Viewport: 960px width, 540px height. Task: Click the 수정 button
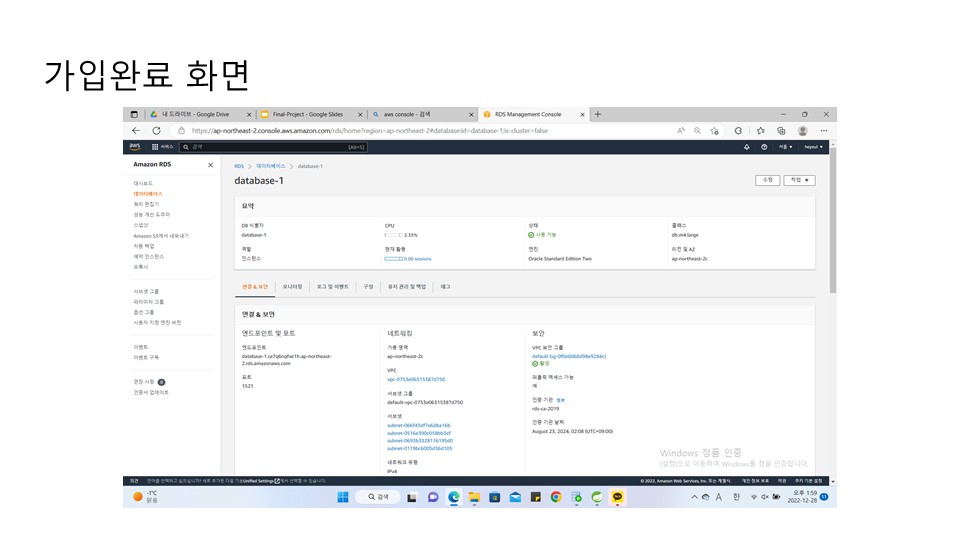pyautogui.click(x=768, y=180)
